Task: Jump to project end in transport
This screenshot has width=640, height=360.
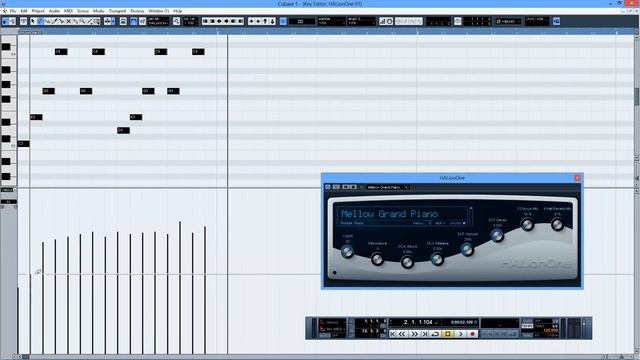Action: pyautogui.click(x=424, y=333)
